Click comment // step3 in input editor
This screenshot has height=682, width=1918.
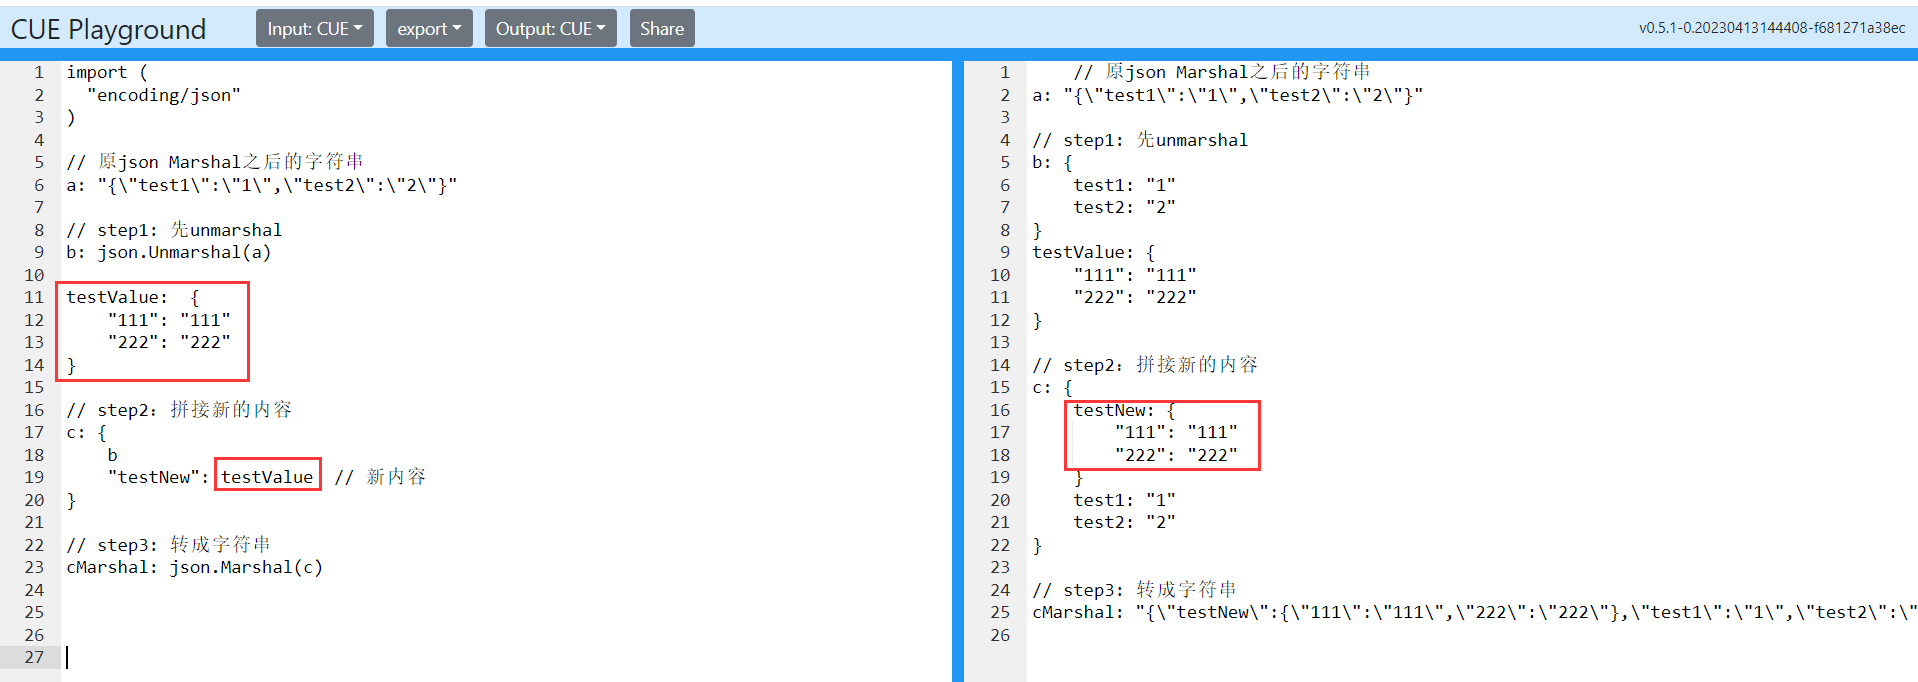pyautogui.click(x=169, y=545)
